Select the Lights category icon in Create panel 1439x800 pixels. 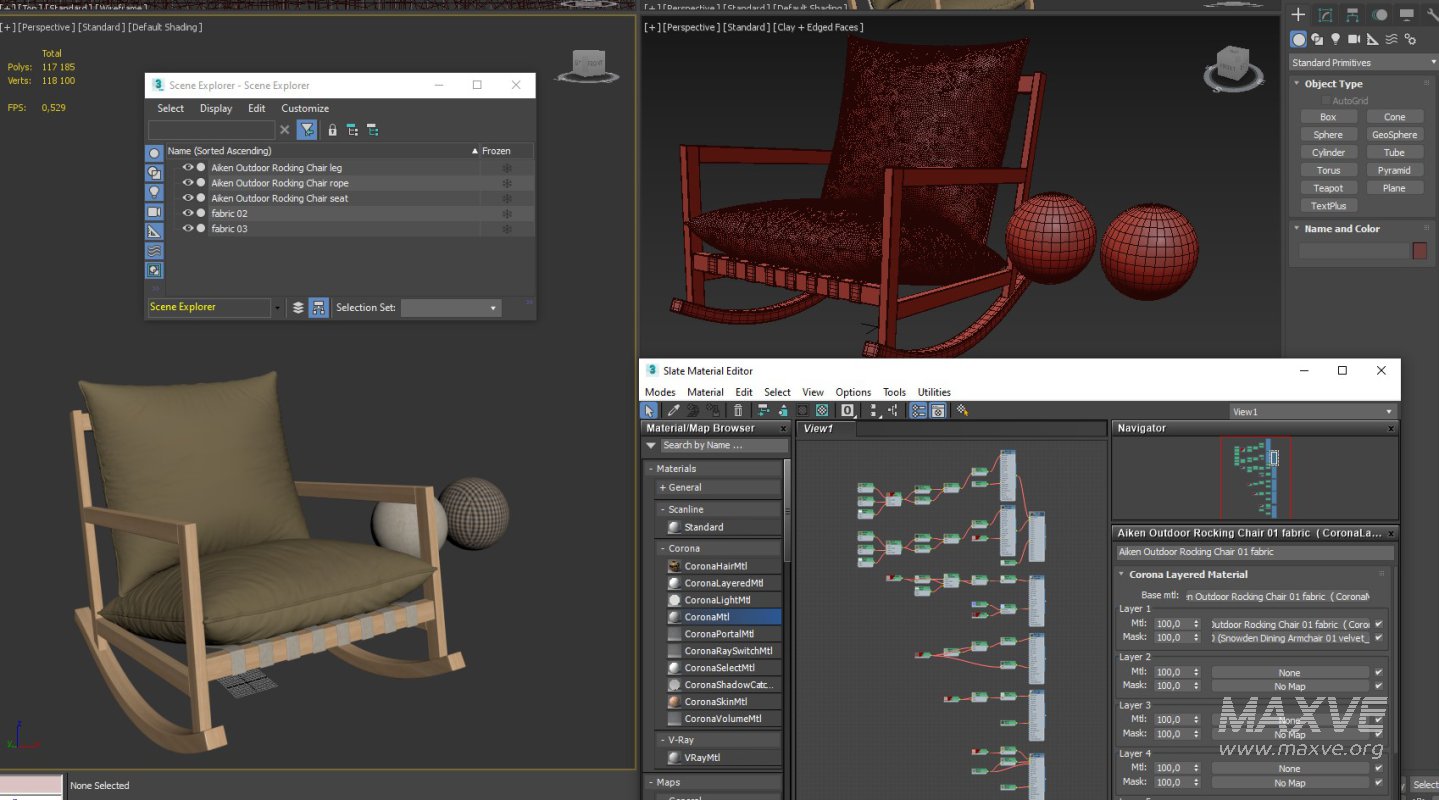coord(1335,39)
